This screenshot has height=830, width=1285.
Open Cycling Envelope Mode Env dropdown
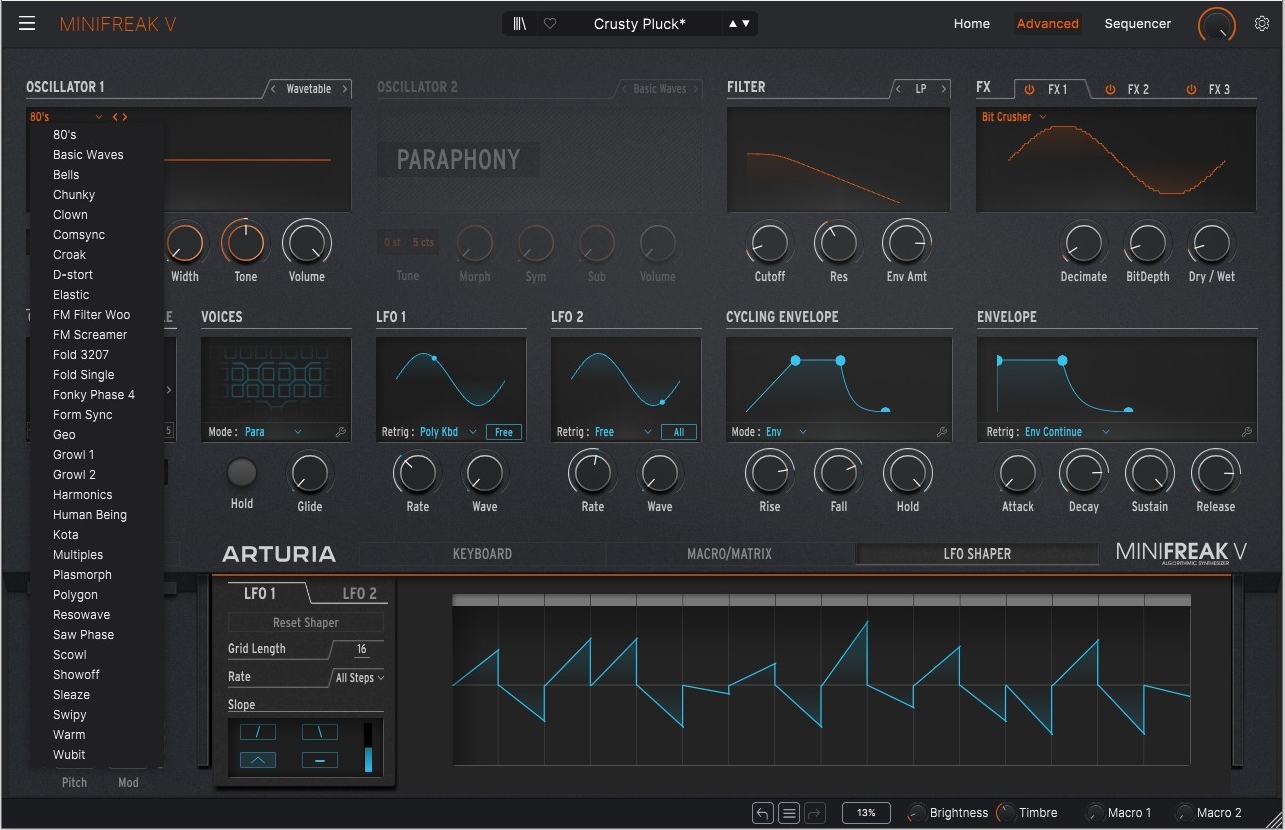786,432
